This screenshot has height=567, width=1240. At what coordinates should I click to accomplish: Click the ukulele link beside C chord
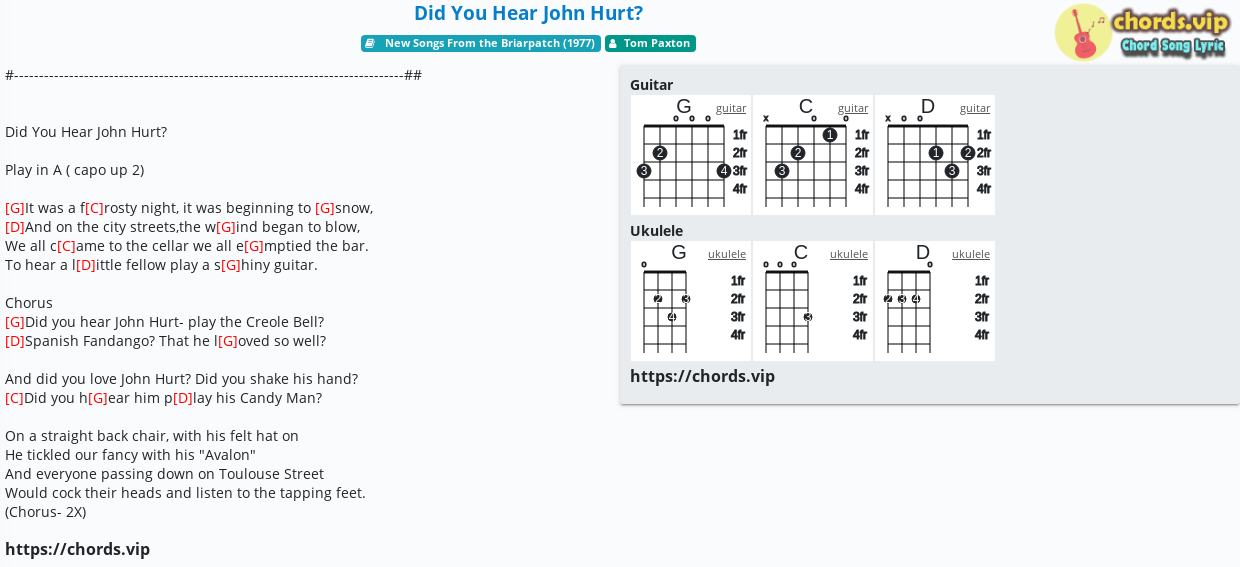point(849,254)
